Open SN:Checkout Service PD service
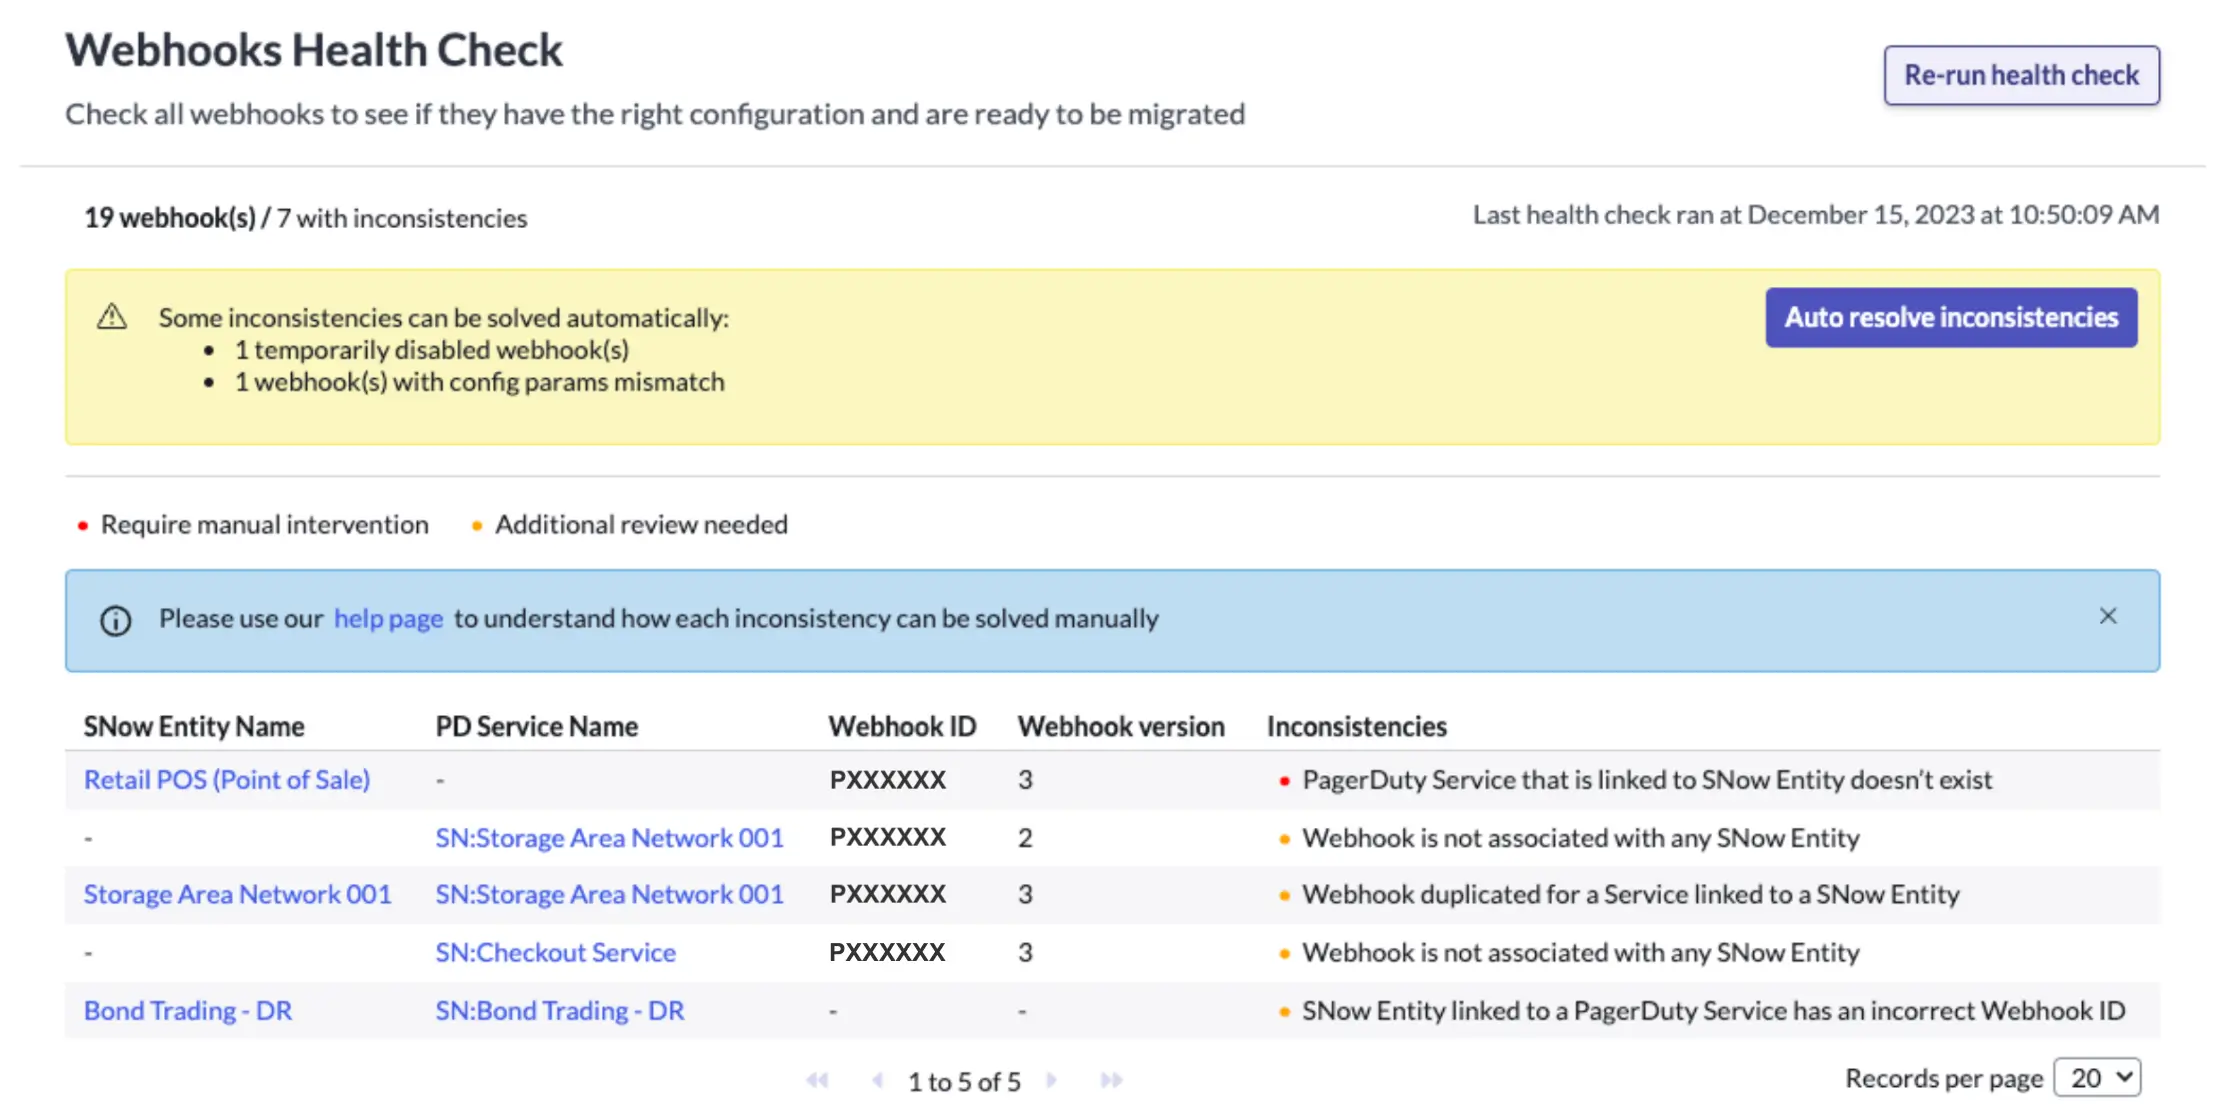 [555, 953]
